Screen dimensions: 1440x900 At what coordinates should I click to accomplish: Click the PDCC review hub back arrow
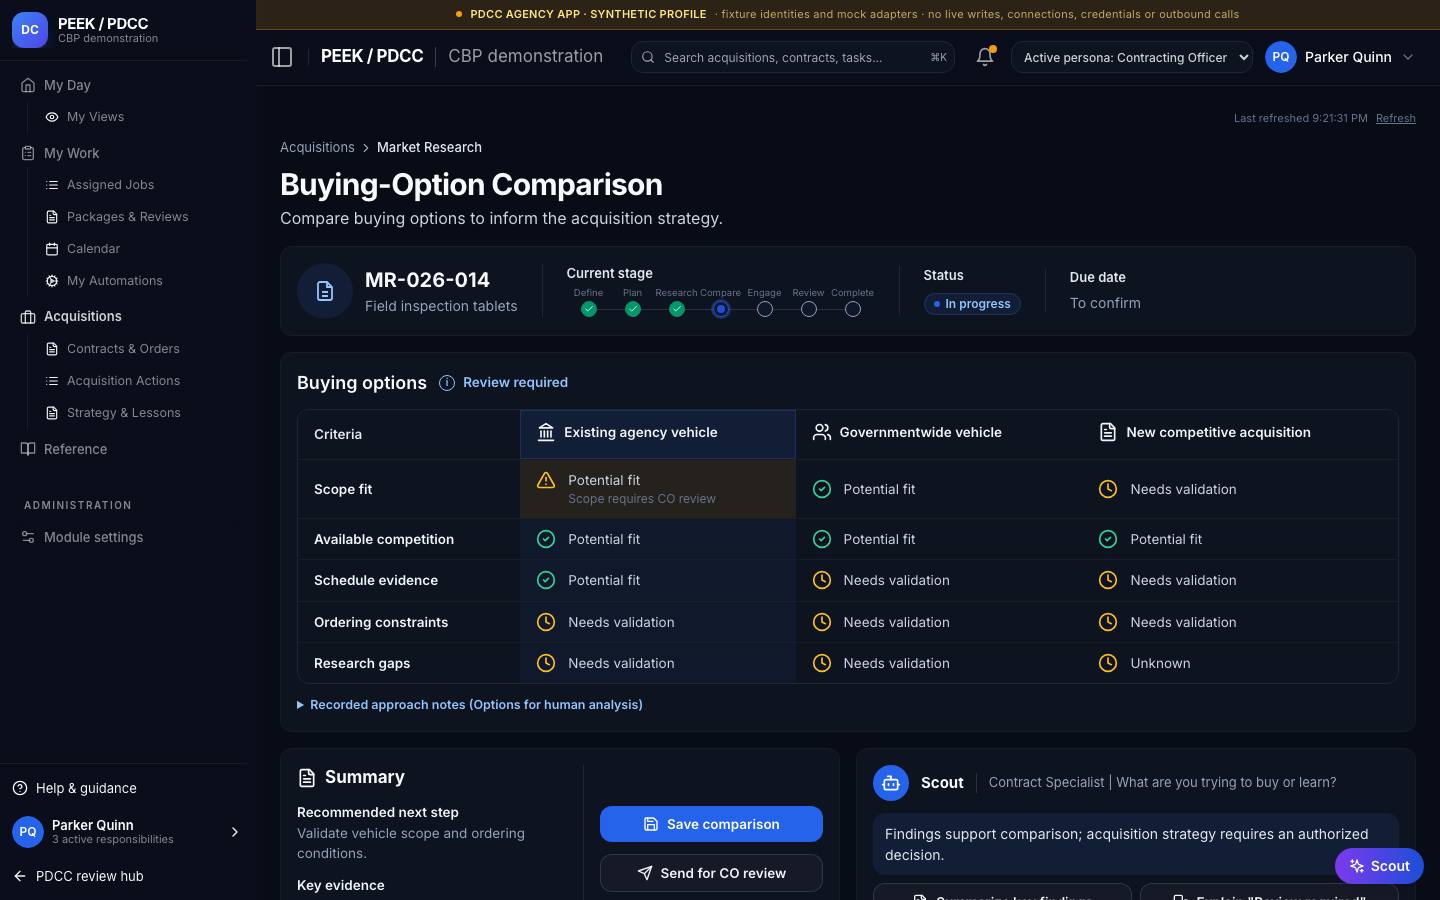[20, 876]
